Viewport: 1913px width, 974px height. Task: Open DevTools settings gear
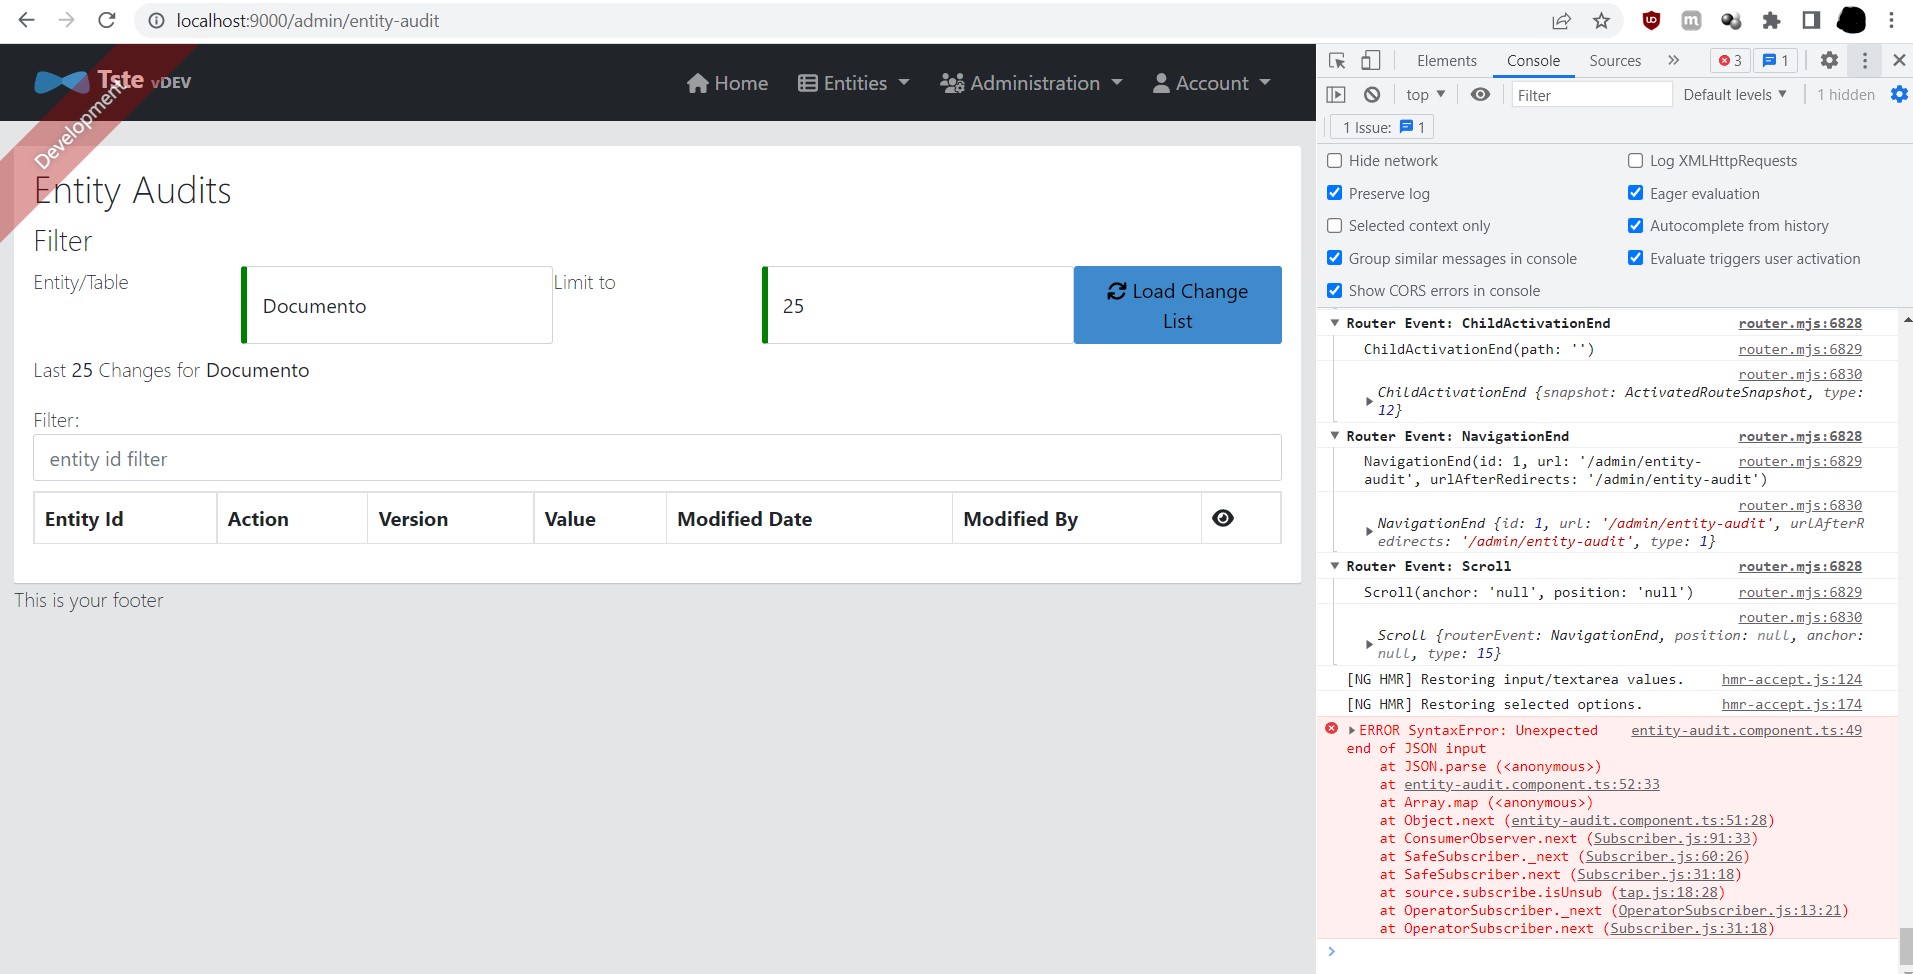(x=1829, y=60)
